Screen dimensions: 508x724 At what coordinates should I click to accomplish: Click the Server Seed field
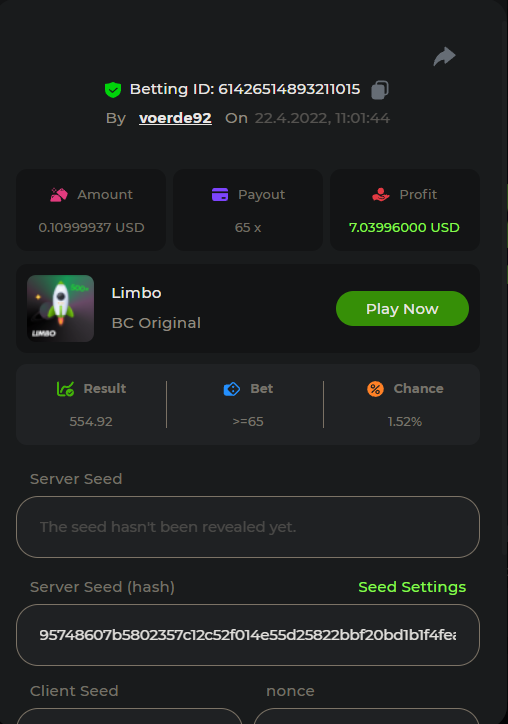[248, 527]
